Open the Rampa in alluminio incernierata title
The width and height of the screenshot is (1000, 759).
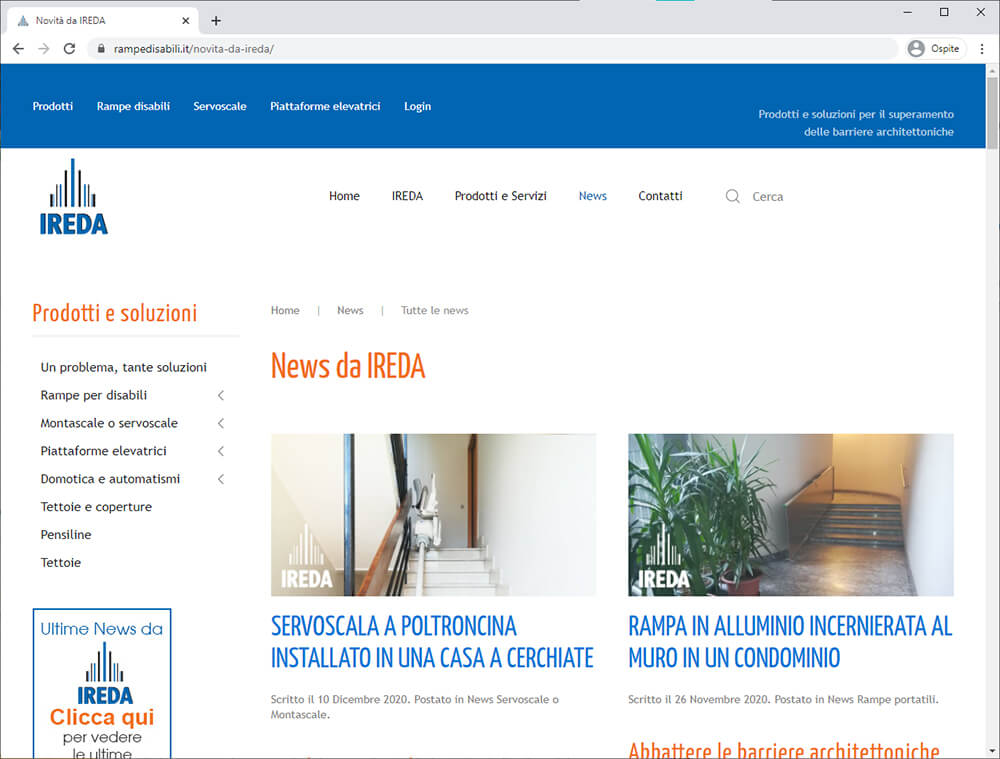point(790,642)
